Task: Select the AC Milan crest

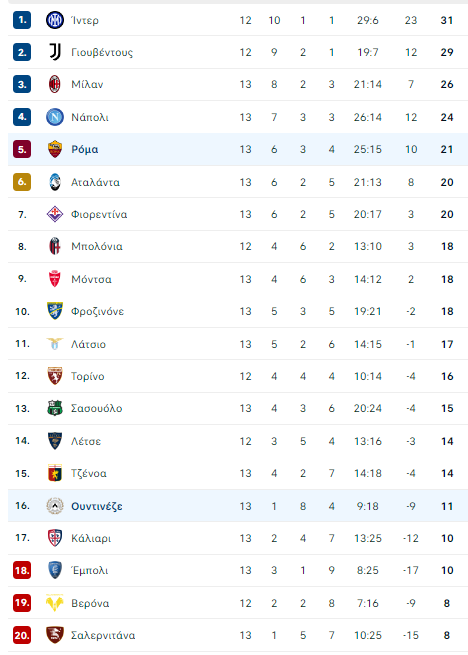Action: [55, 84]
